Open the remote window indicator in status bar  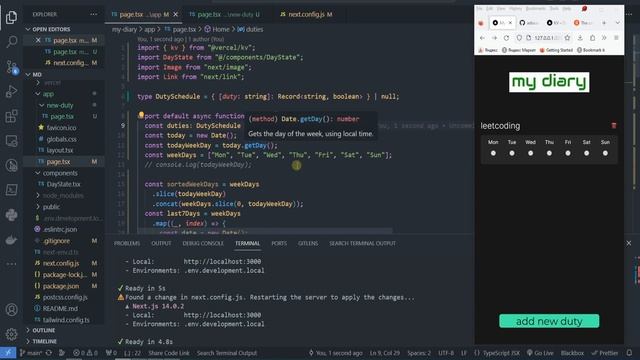point(8,353)
